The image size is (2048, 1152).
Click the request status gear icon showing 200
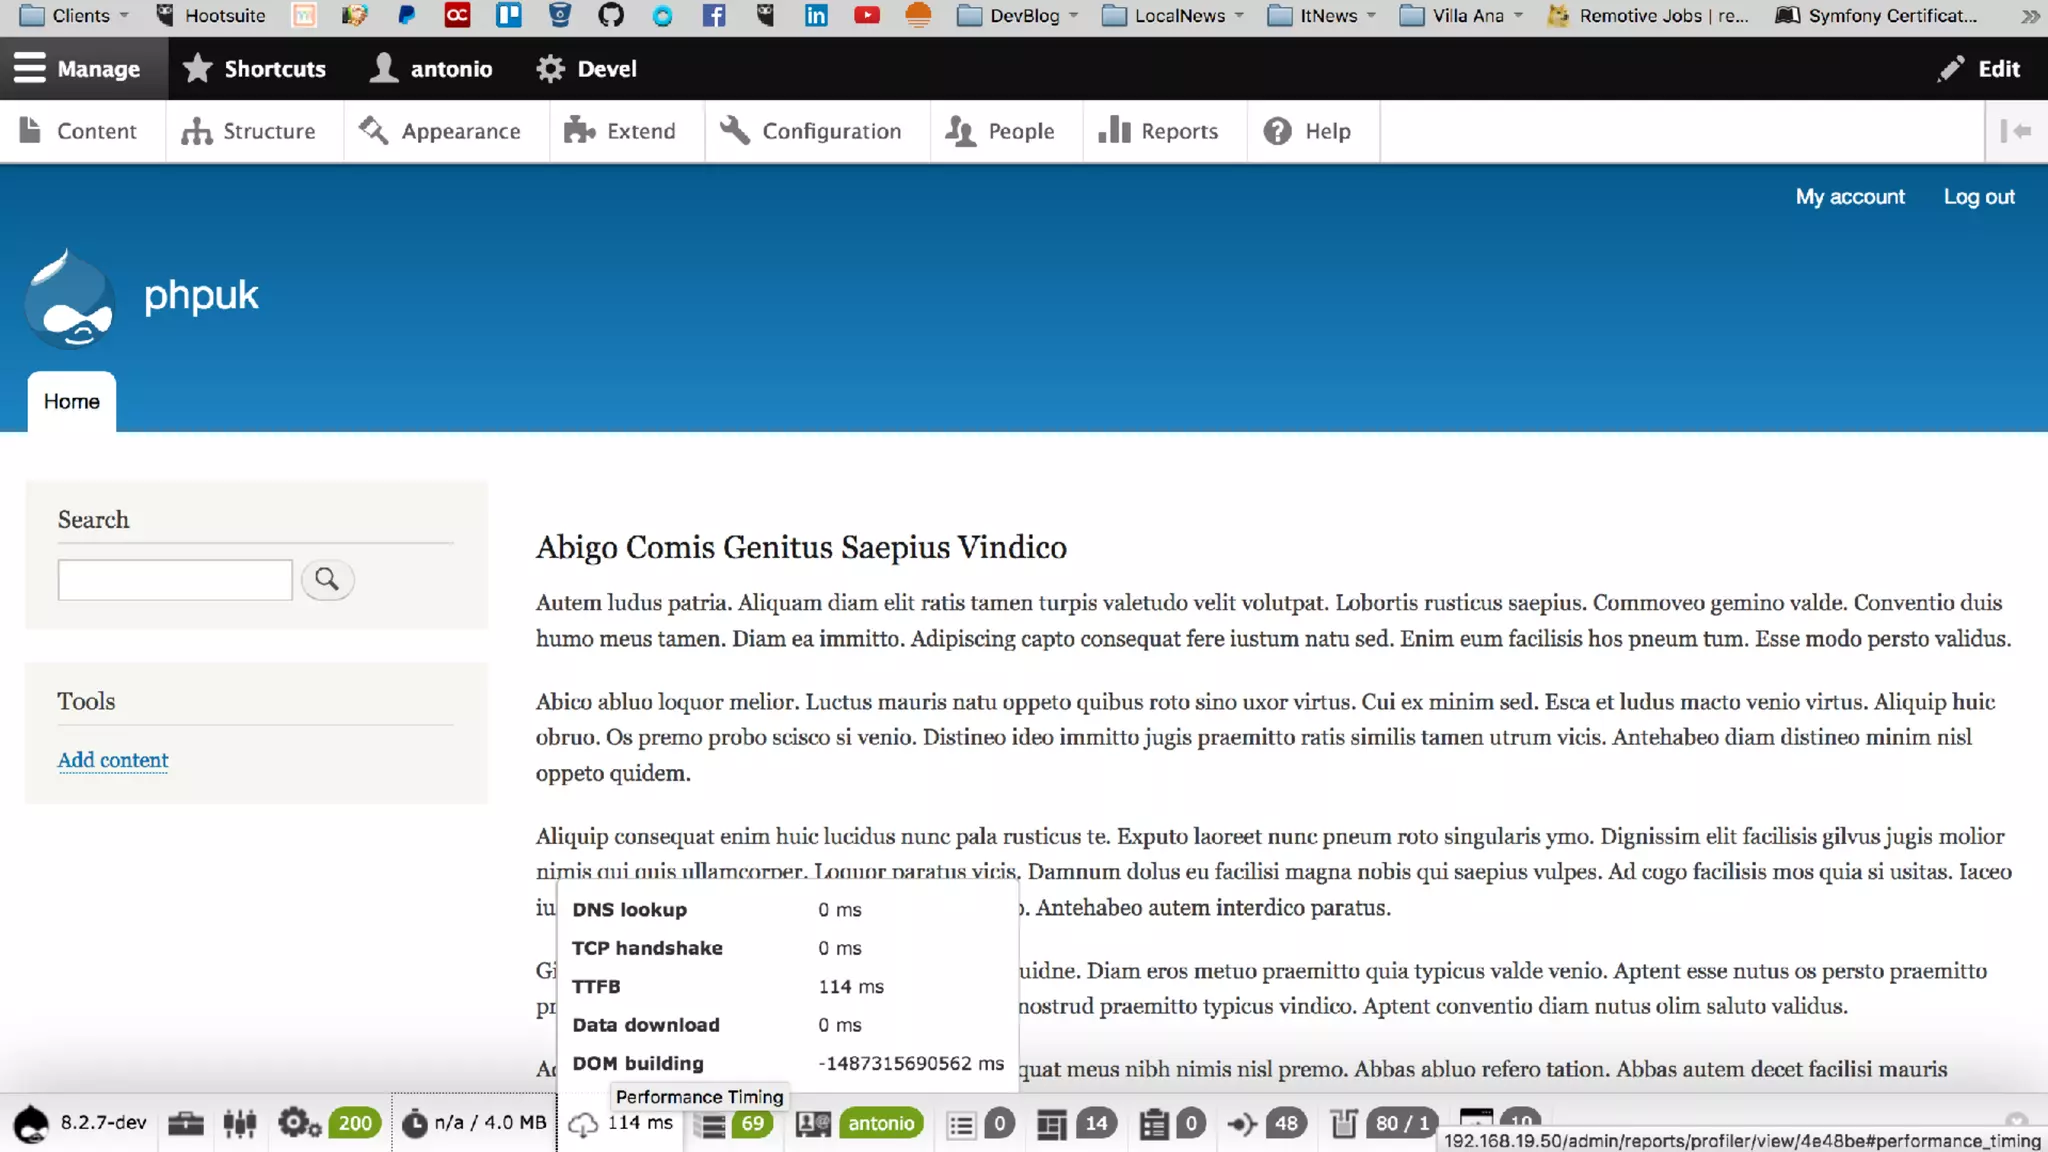pos(298,1123)
